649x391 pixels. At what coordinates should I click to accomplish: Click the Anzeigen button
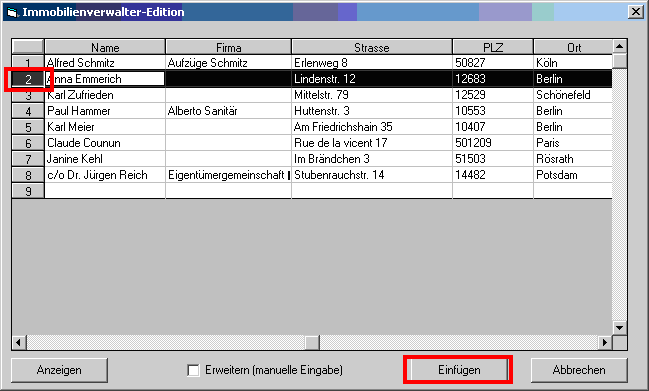[x=59, y=370]
